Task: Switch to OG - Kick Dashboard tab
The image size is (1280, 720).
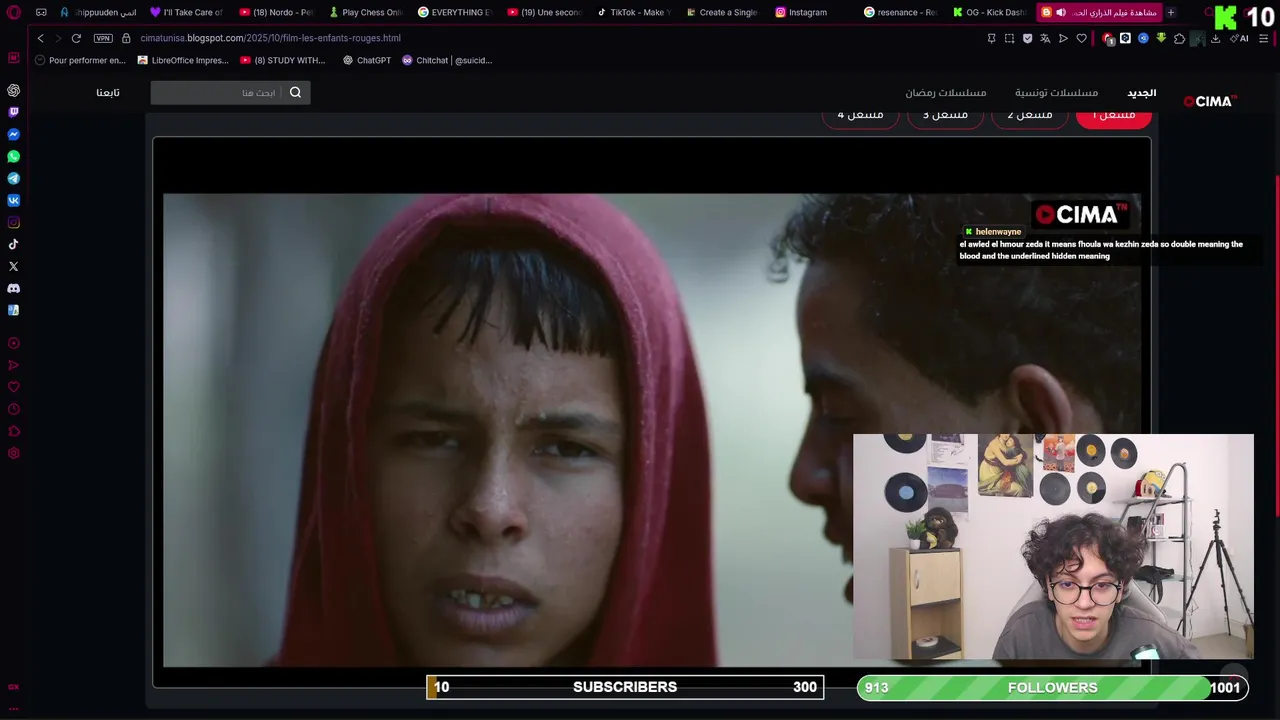Action: 991,12
